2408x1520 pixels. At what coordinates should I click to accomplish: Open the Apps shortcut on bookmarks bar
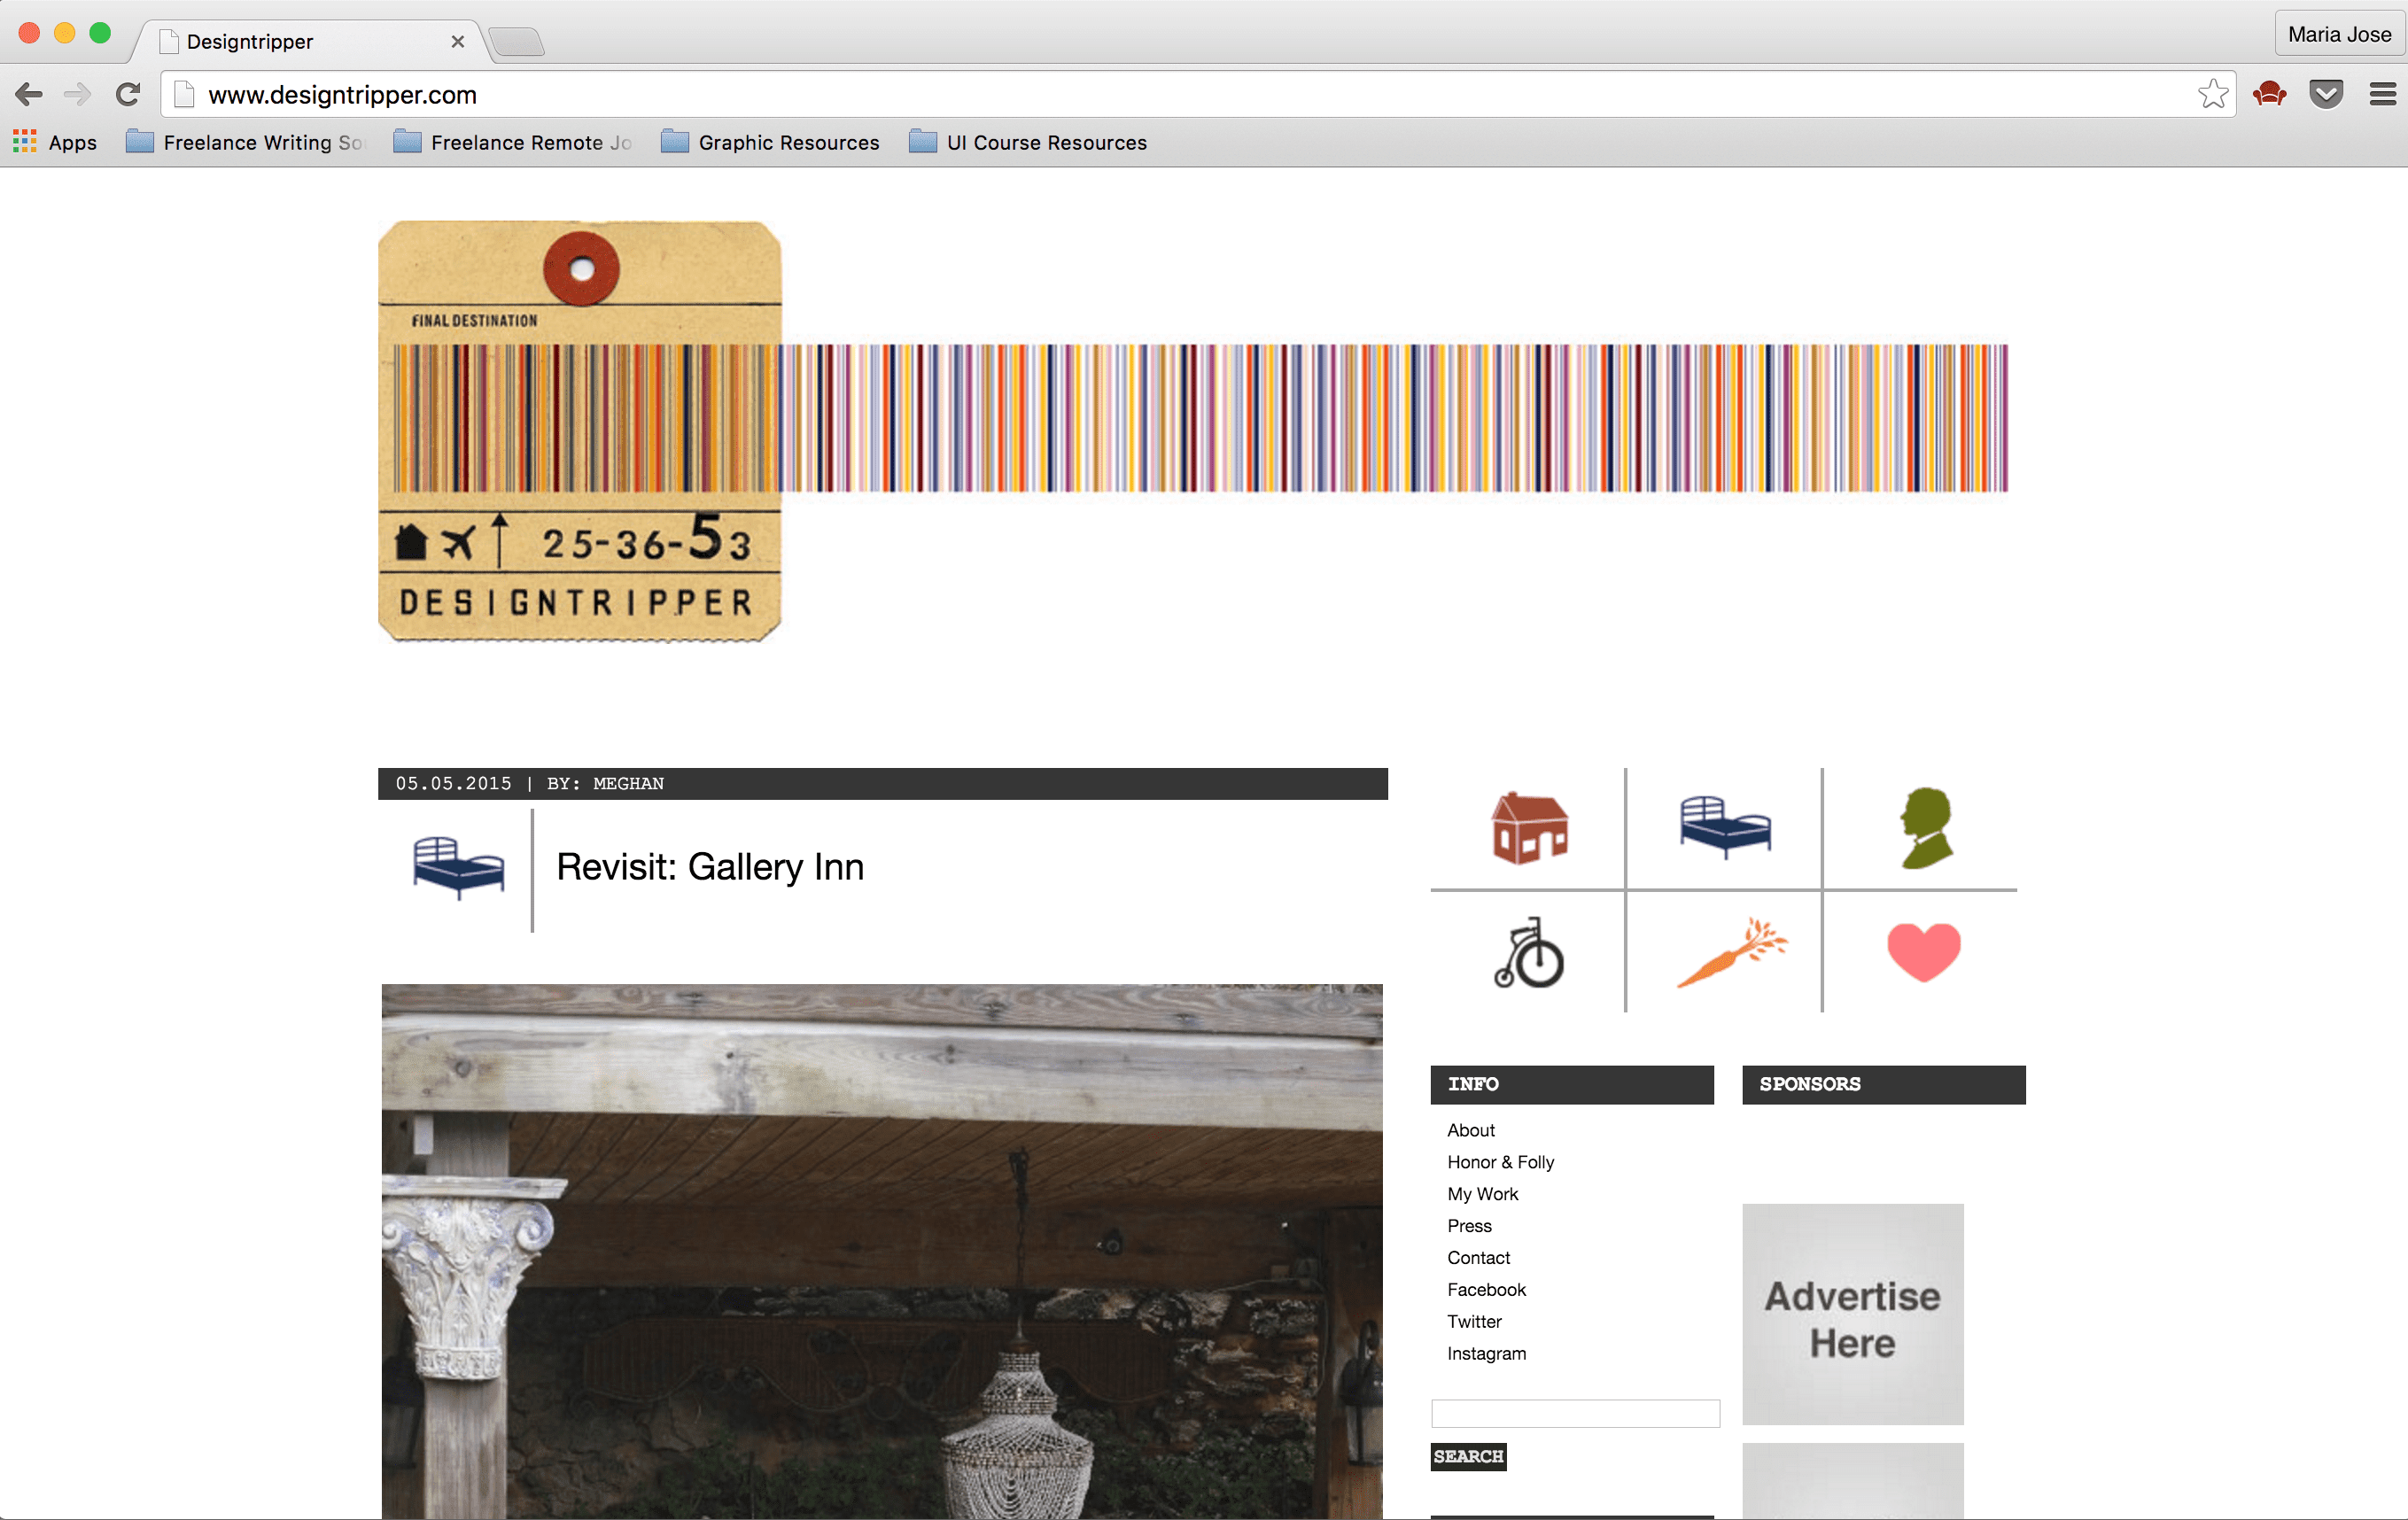click(x=55, y=142)
